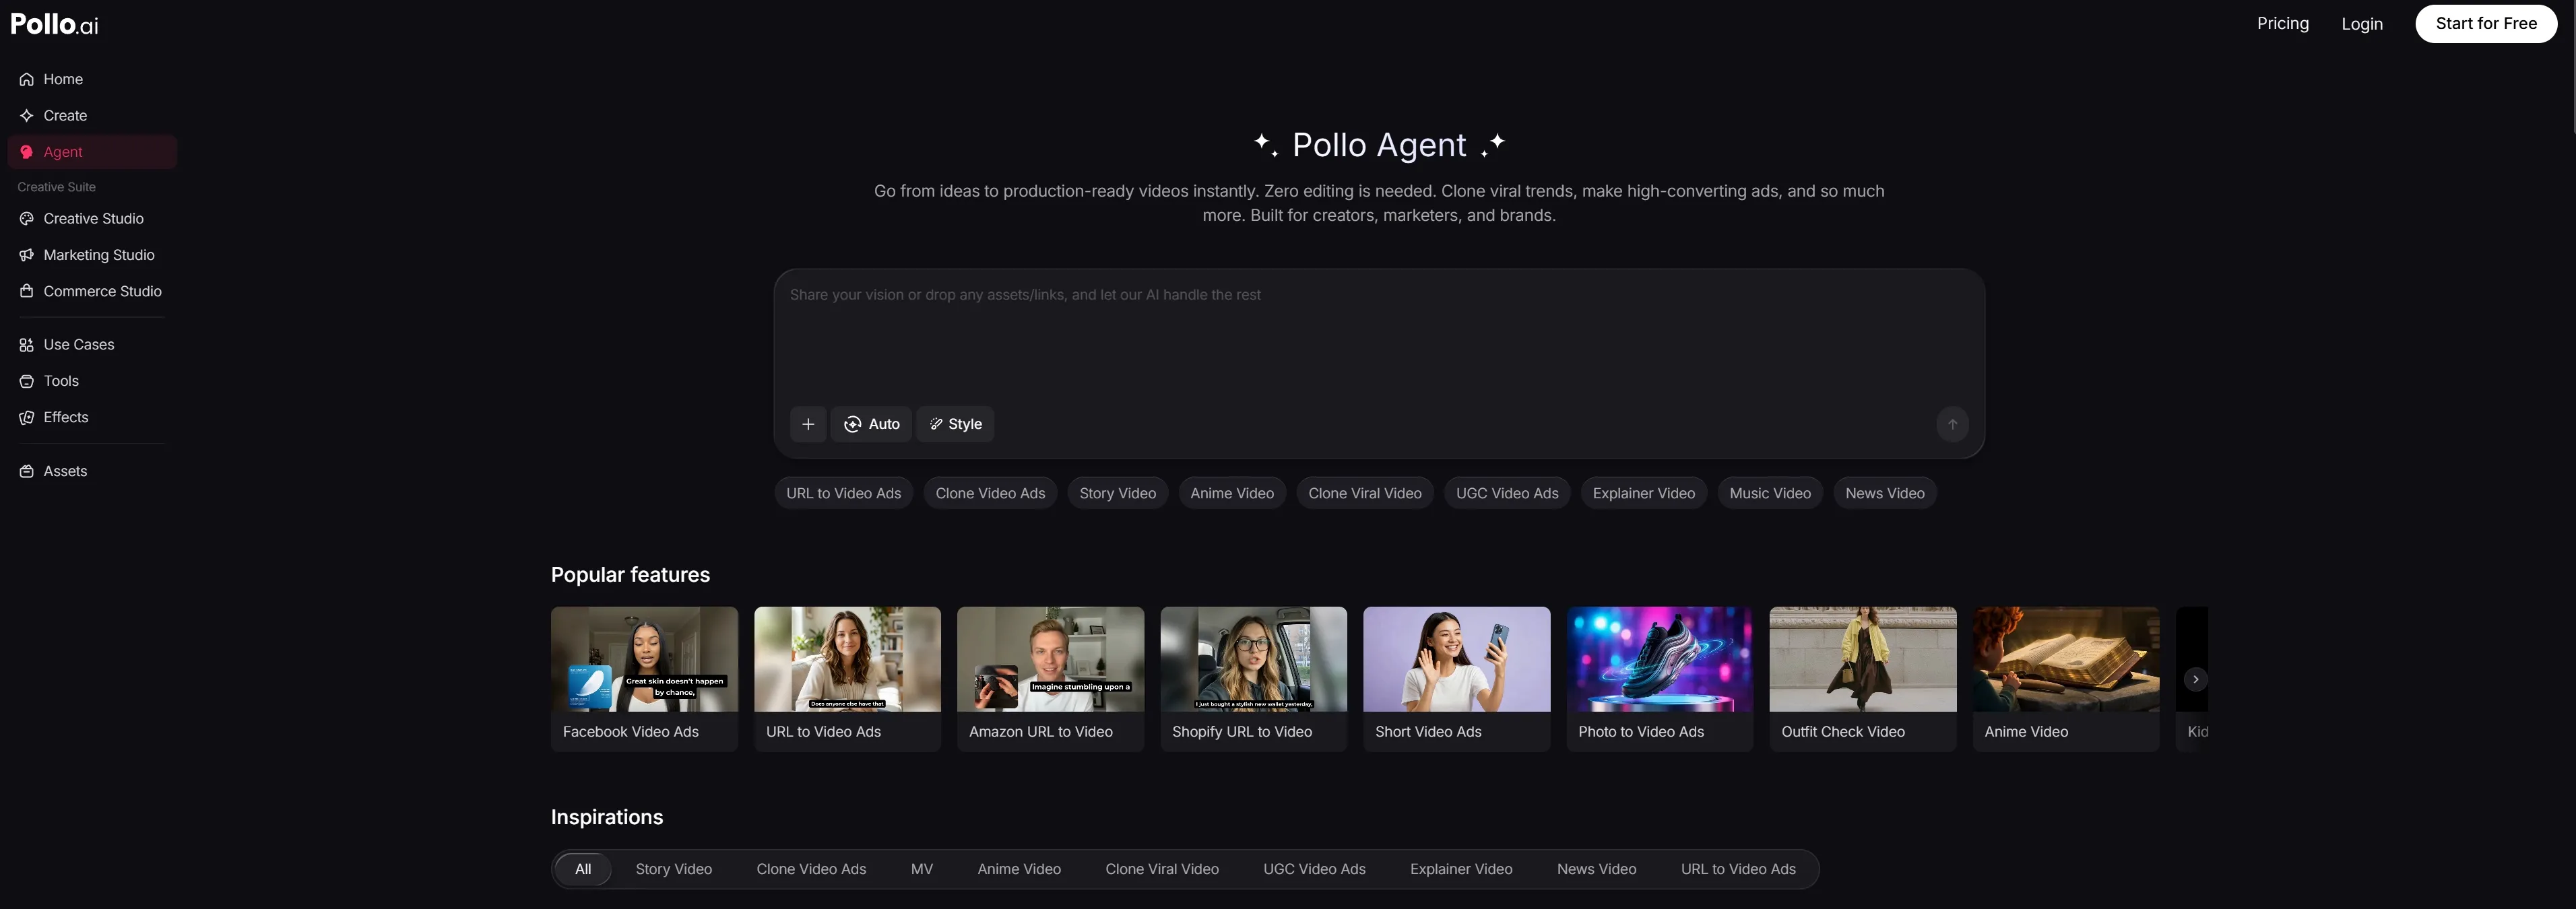The height and width of the screenshot is (909, 2576).
Task: Open Use Cases in the sidebar
Action: pyautogui.click(x=92, y=345)
